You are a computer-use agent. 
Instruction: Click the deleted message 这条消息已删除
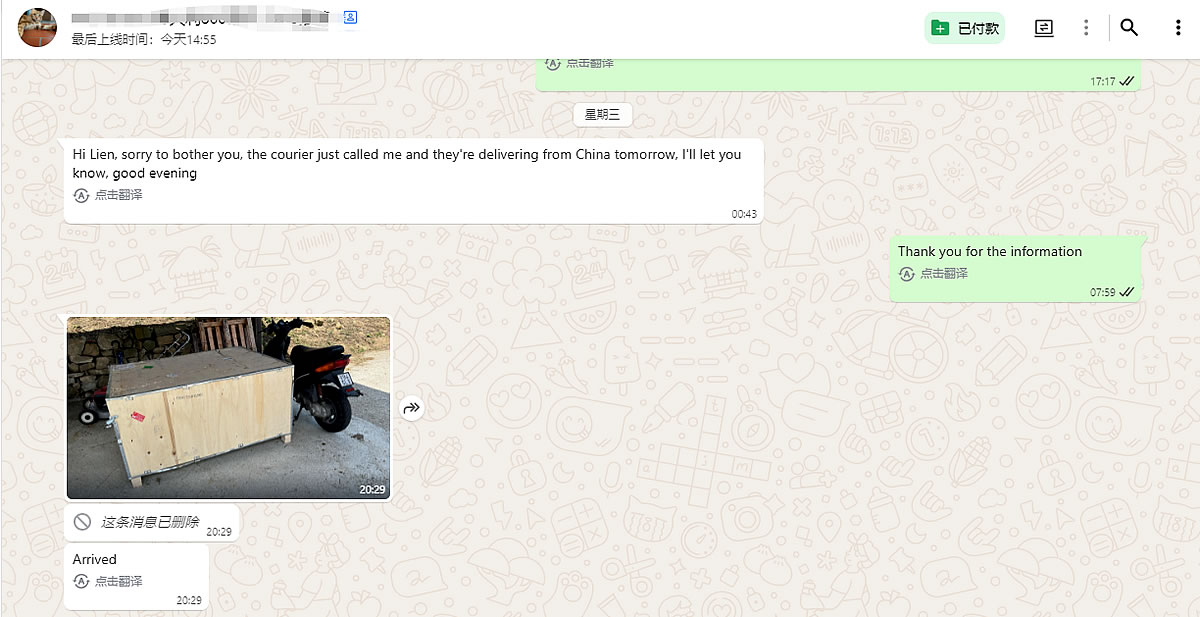point(150,522)
